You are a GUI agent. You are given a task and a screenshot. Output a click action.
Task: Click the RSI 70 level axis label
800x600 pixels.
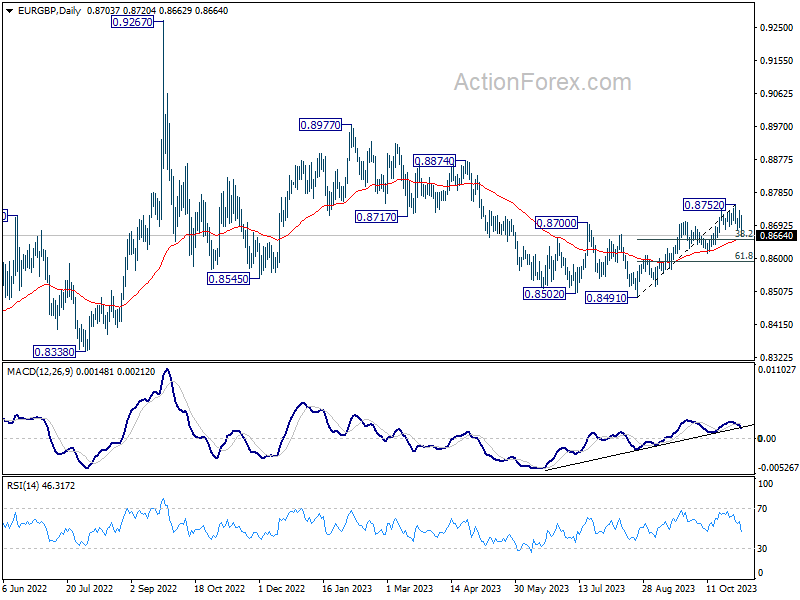click(x=762, y=509)
